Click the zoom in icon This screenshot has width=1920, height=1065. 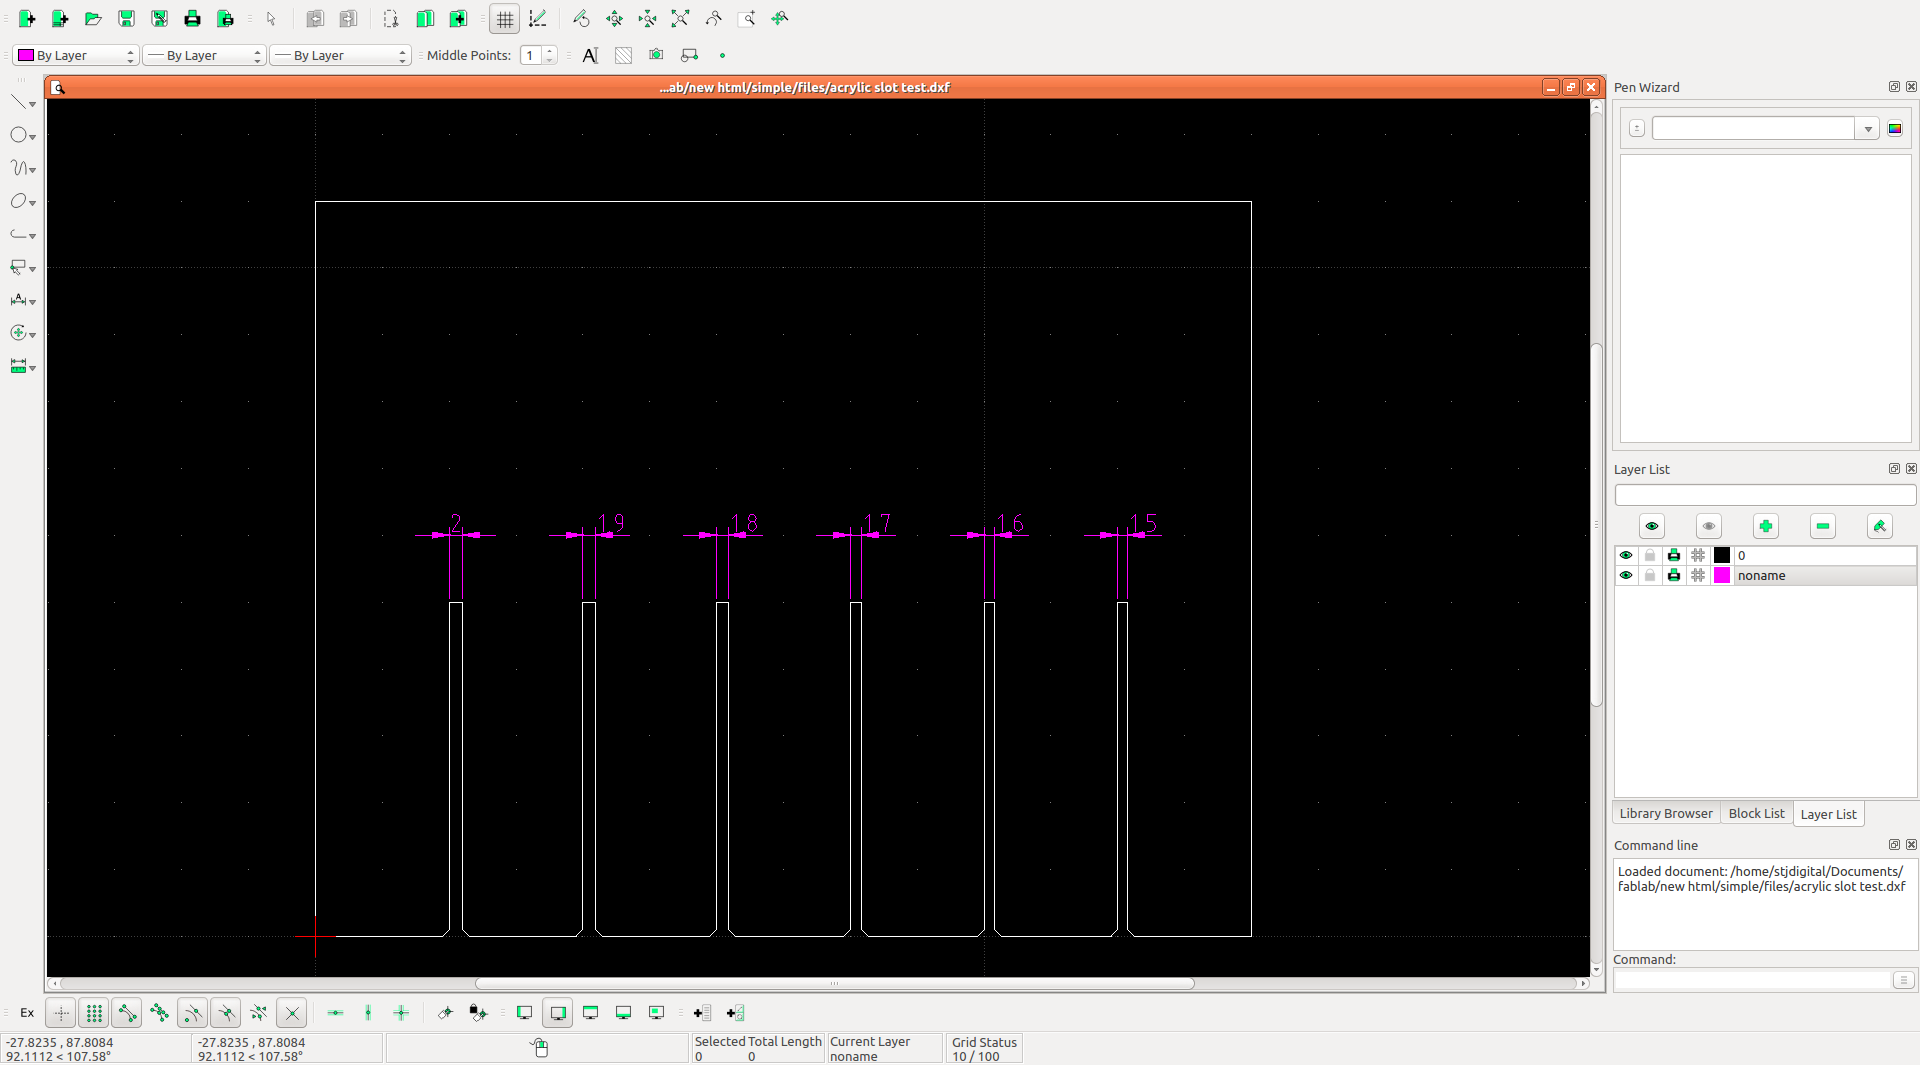click(614, 18)
